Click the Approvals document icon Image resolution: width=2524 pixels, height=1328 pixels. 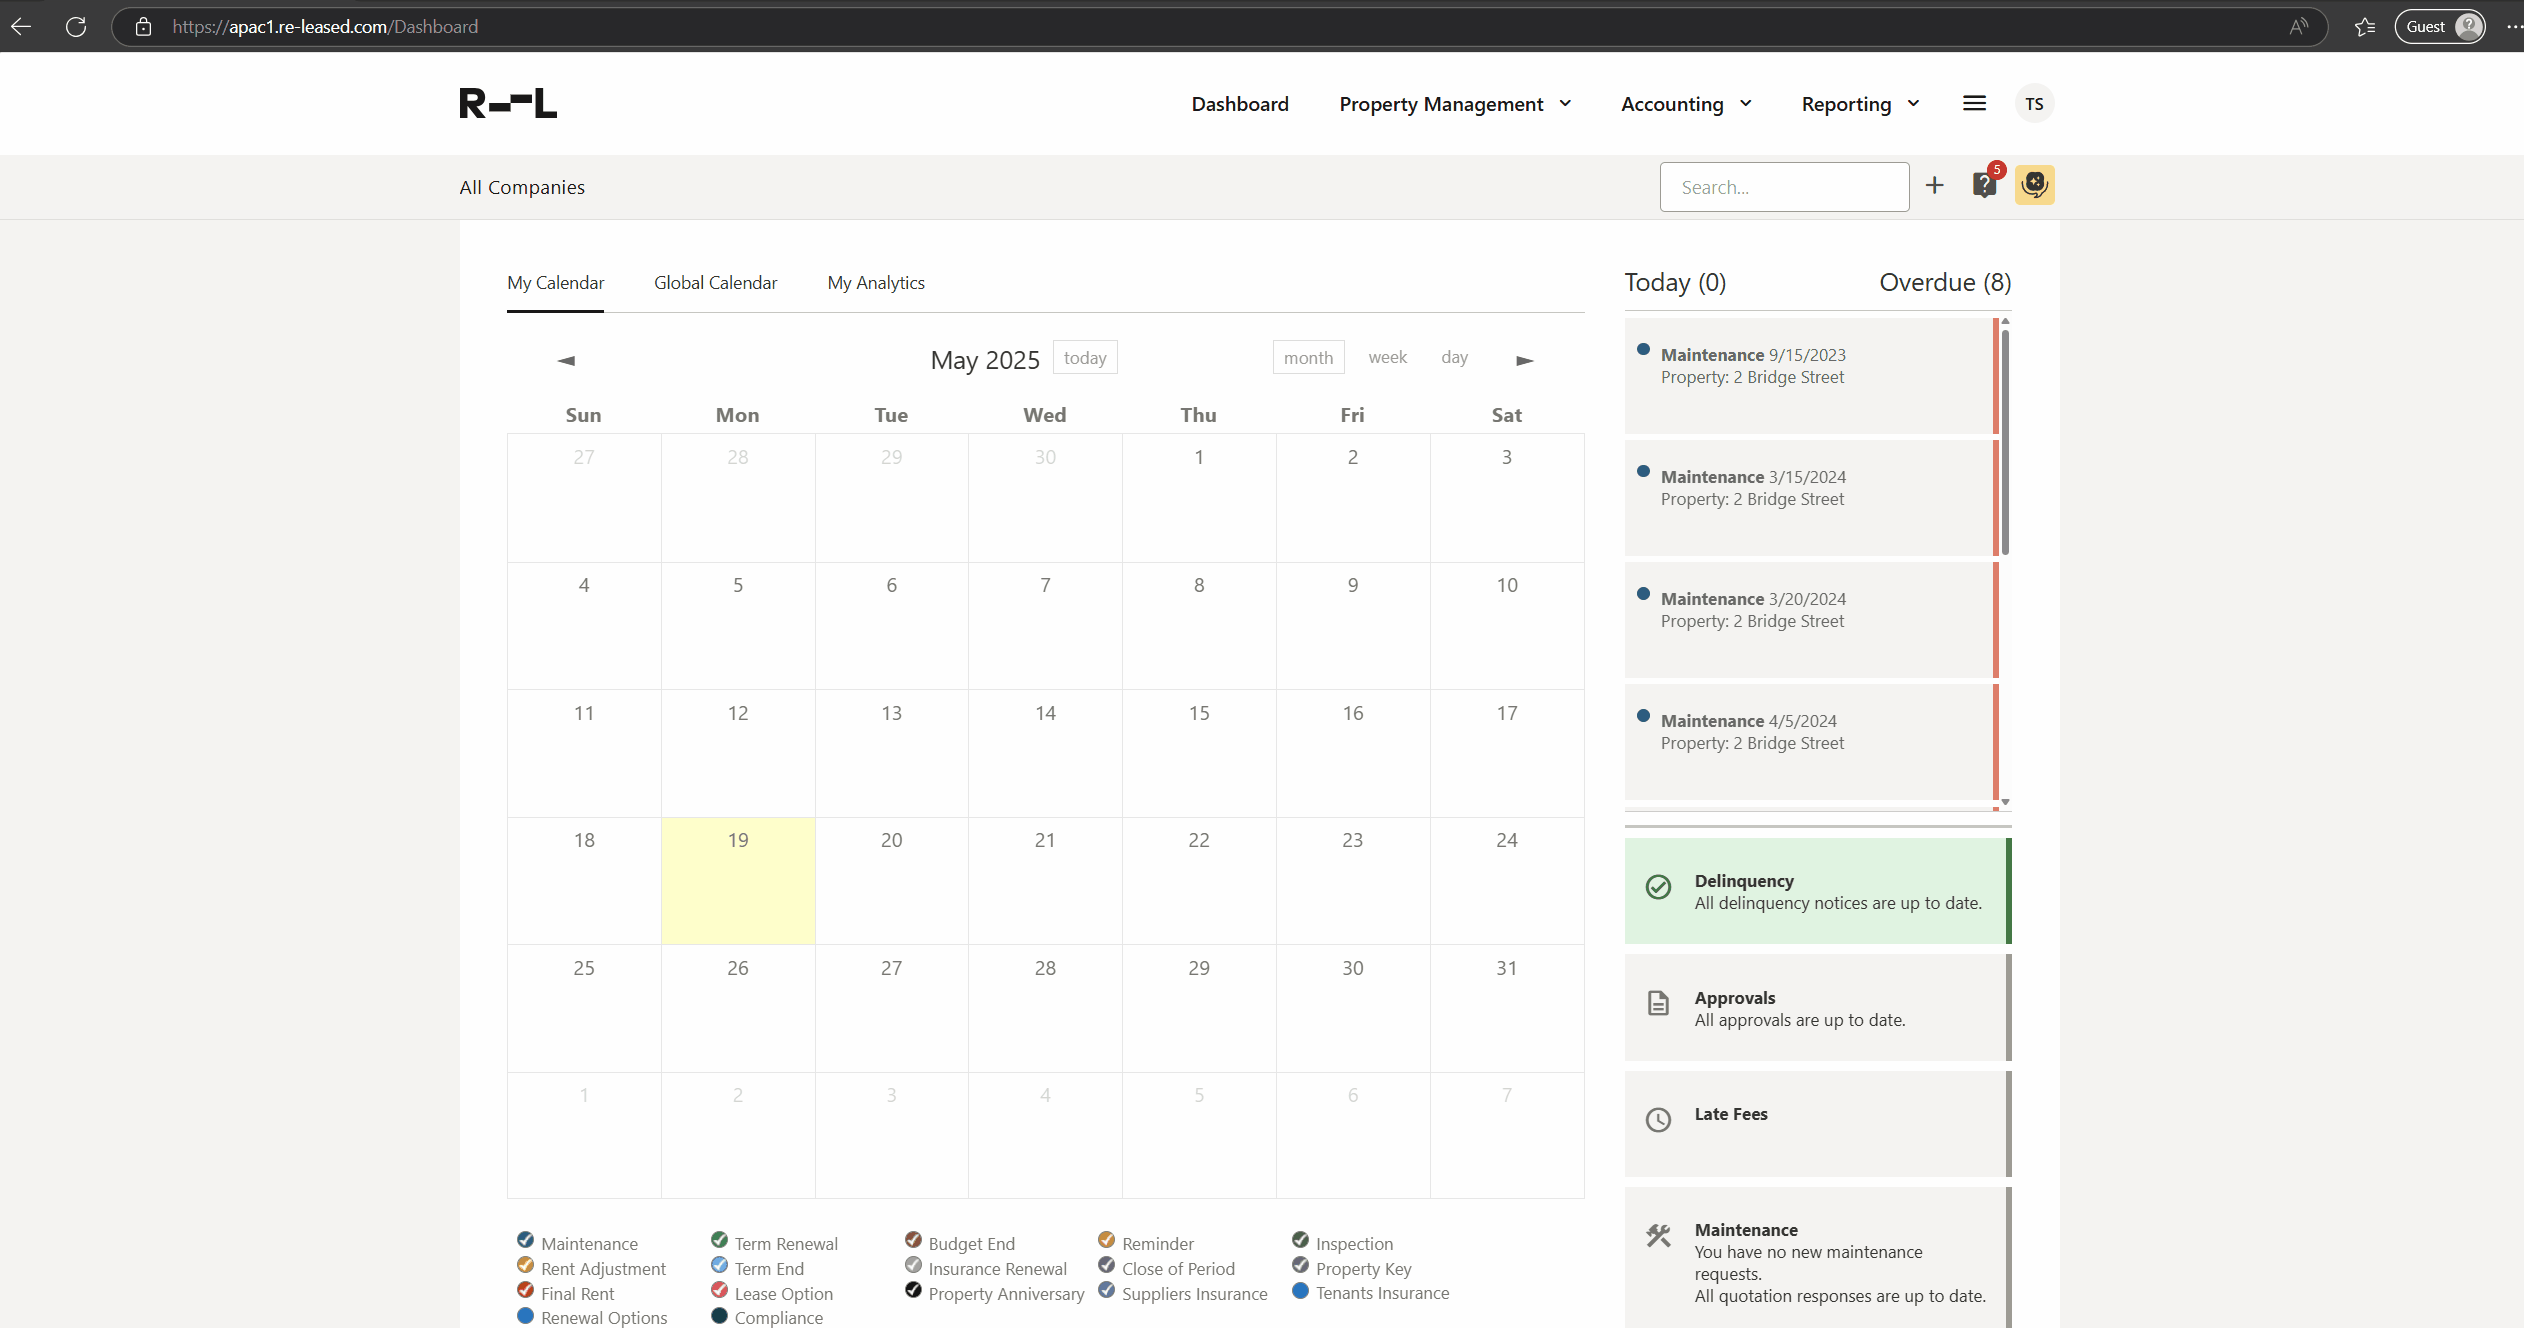[x=1658, y=1003]
